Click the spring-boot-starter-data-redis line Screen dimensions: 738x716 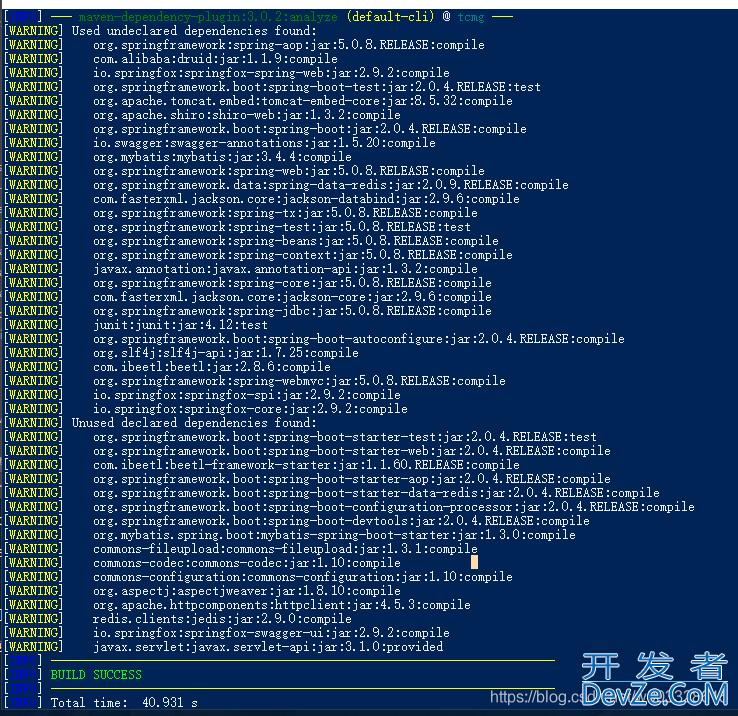click(377, 493)
